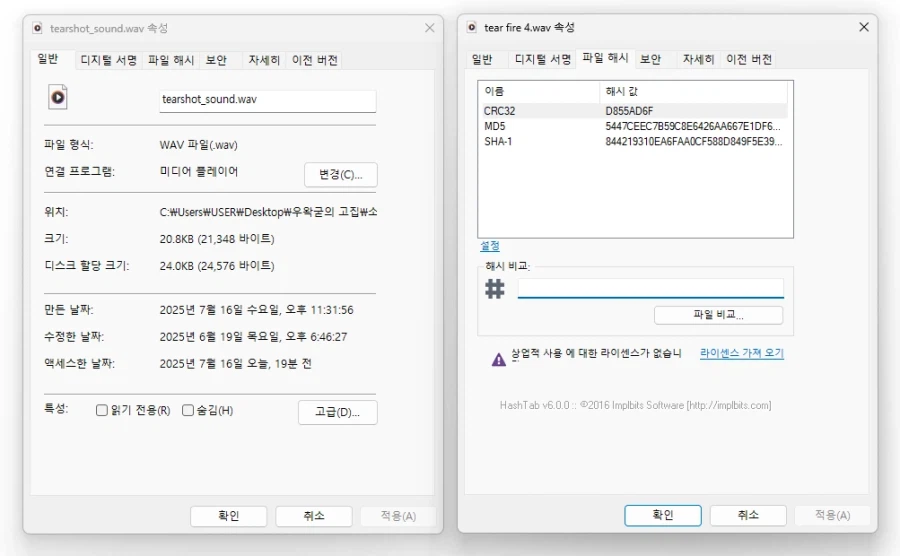Click the location path C:\Users\USER\Desktop
Screen dimensions: 900x556
coord(268,212)
